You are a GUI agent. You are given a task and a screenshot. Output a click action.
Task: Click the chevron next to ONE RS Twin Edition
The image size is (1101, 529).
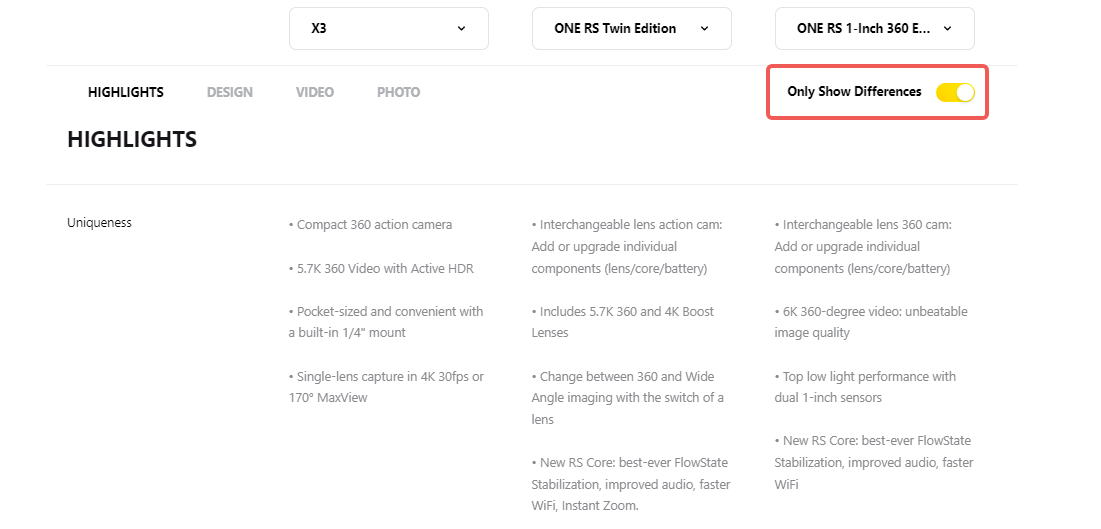[x=704, y=29]
